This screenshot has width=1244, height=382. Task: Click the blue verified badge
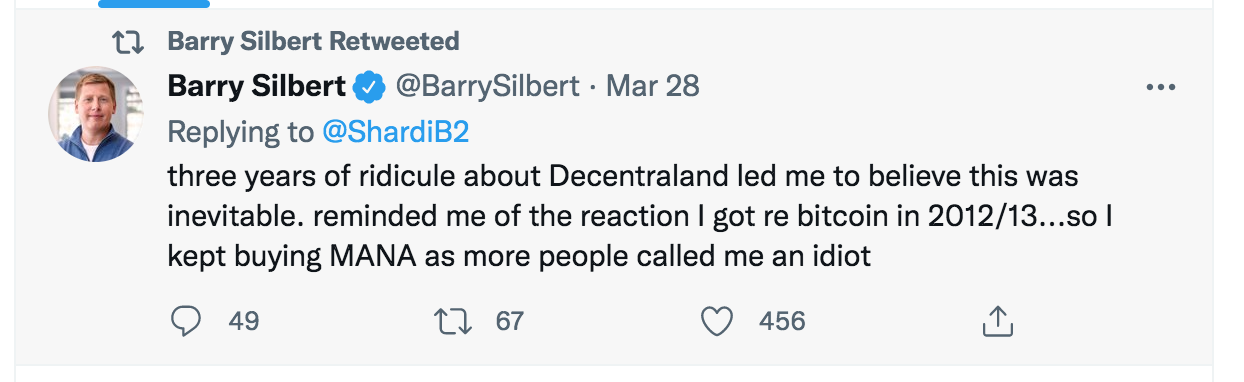(x=370, y=87)
